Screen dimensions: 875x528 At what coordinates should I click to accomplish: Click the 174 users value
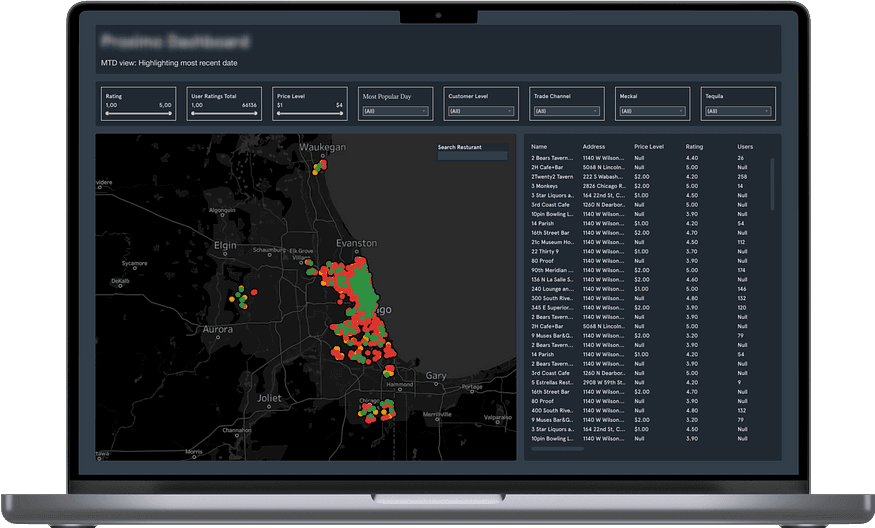tap(742, 270)
